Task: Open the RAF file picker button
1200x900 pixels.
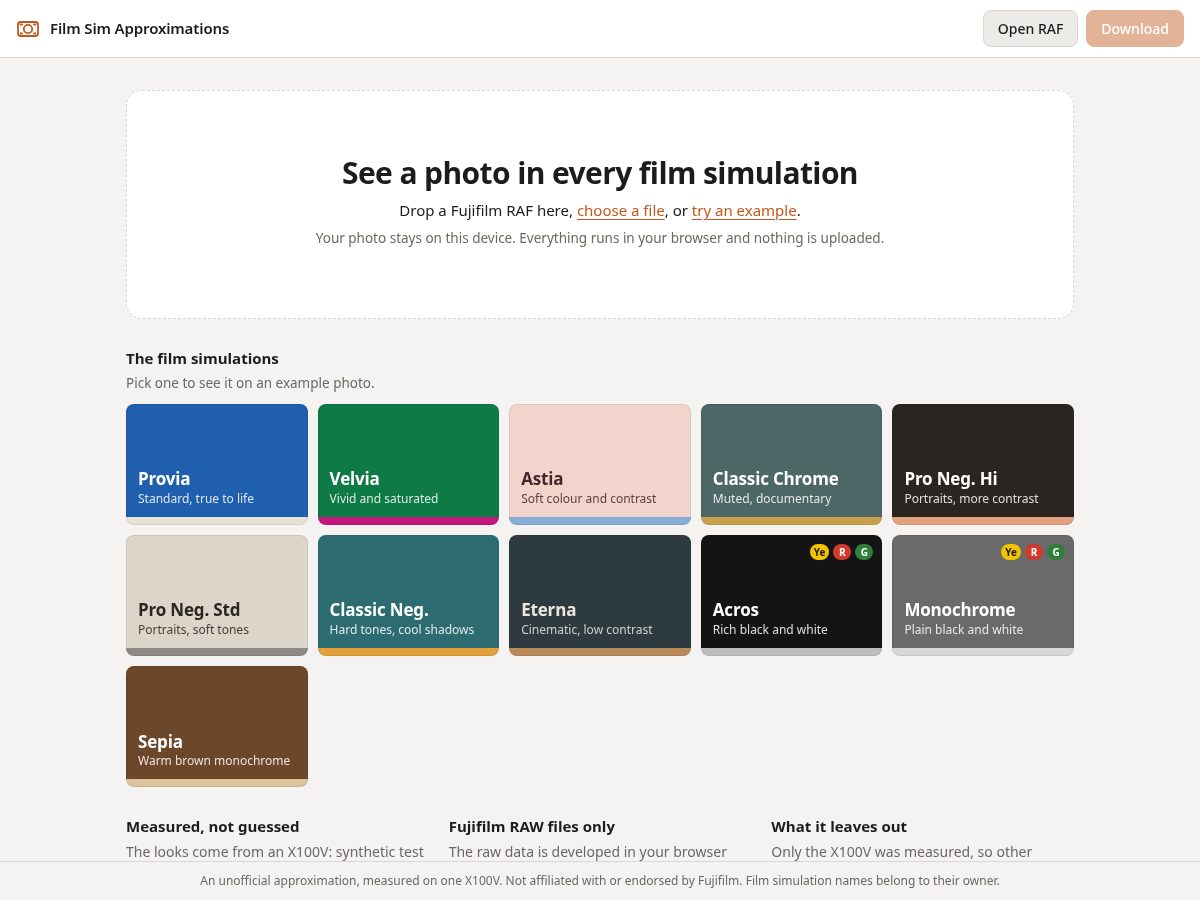Action: point(1030,29)
